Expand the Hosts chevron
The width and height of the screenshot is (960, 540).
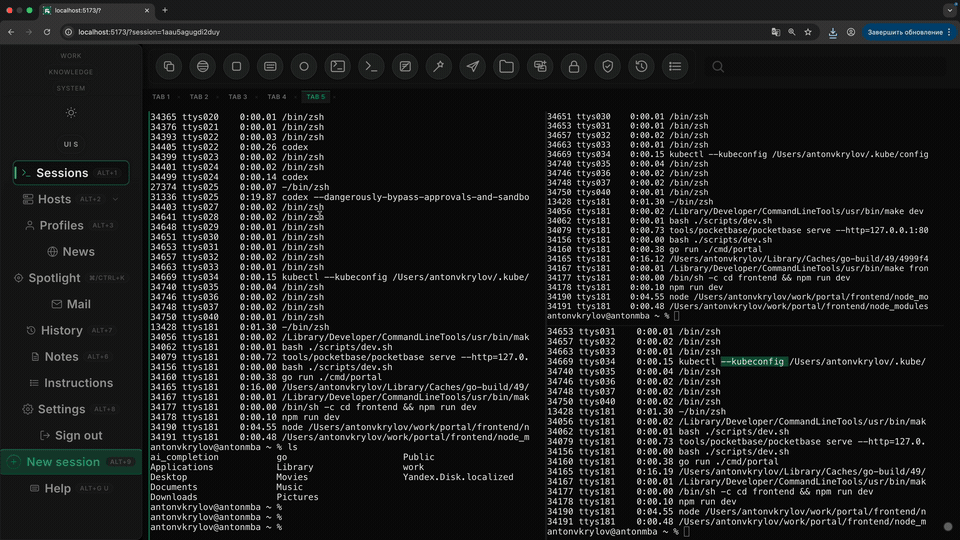[115, 199]
